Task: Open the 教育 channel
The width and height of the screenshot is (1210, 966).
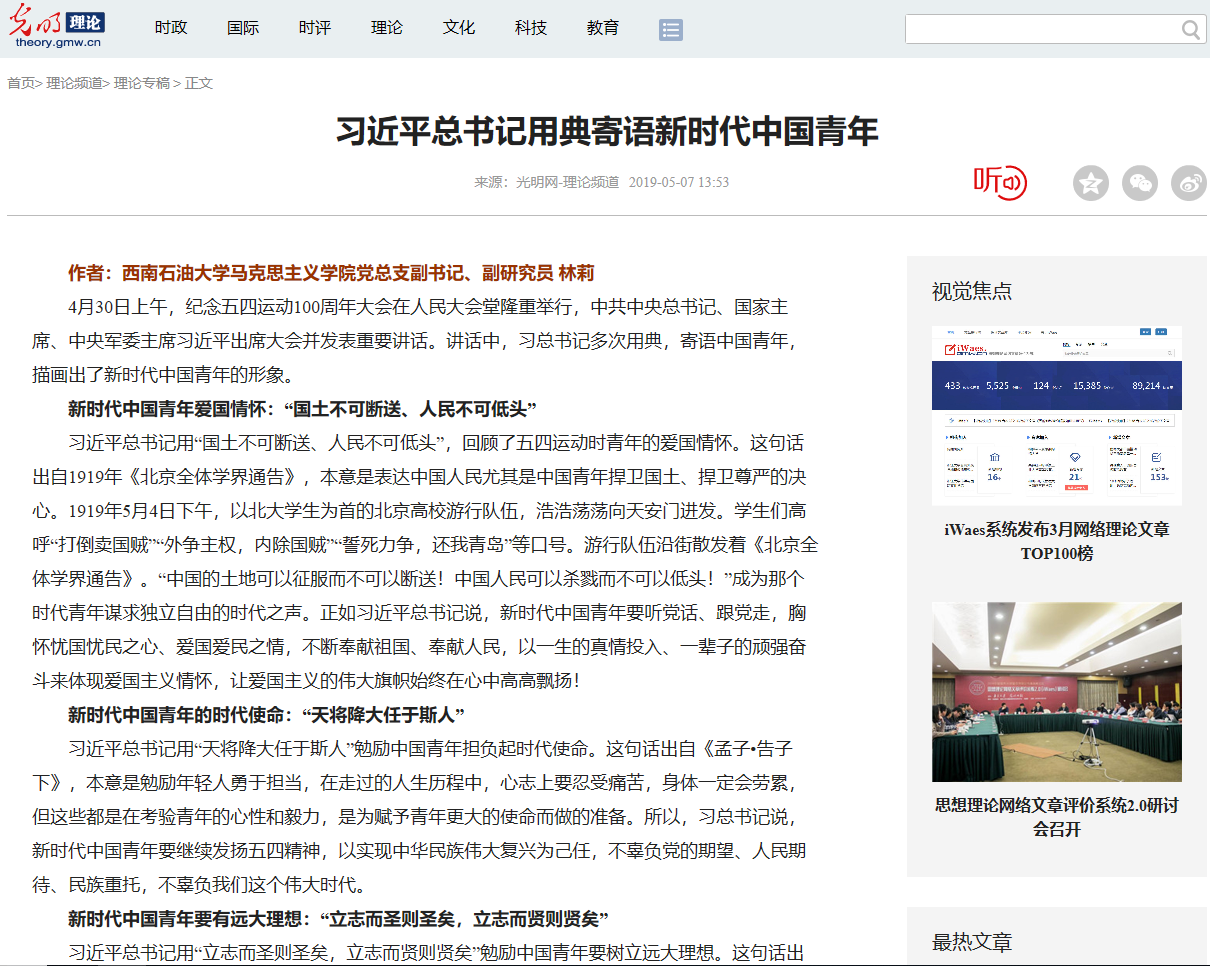Action: (603, 28)
